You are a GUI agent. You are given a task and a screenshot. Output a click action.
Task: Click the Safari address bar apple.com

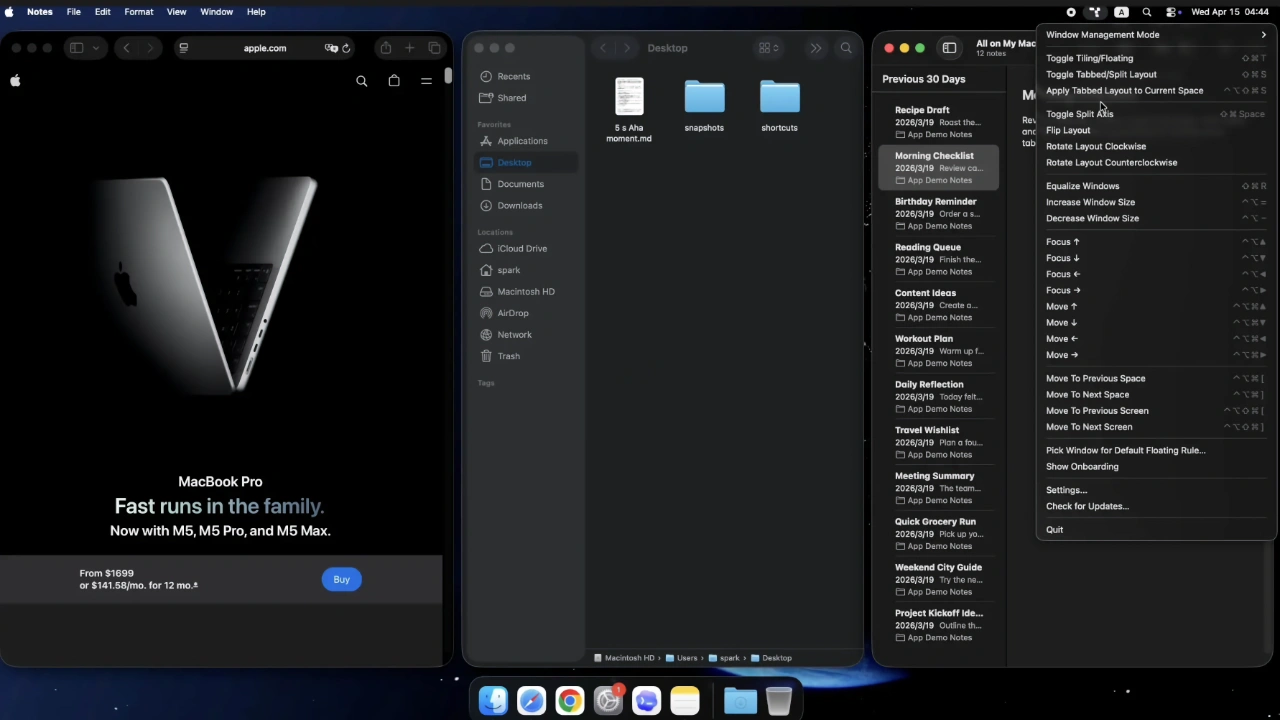(x=265, y=48)
